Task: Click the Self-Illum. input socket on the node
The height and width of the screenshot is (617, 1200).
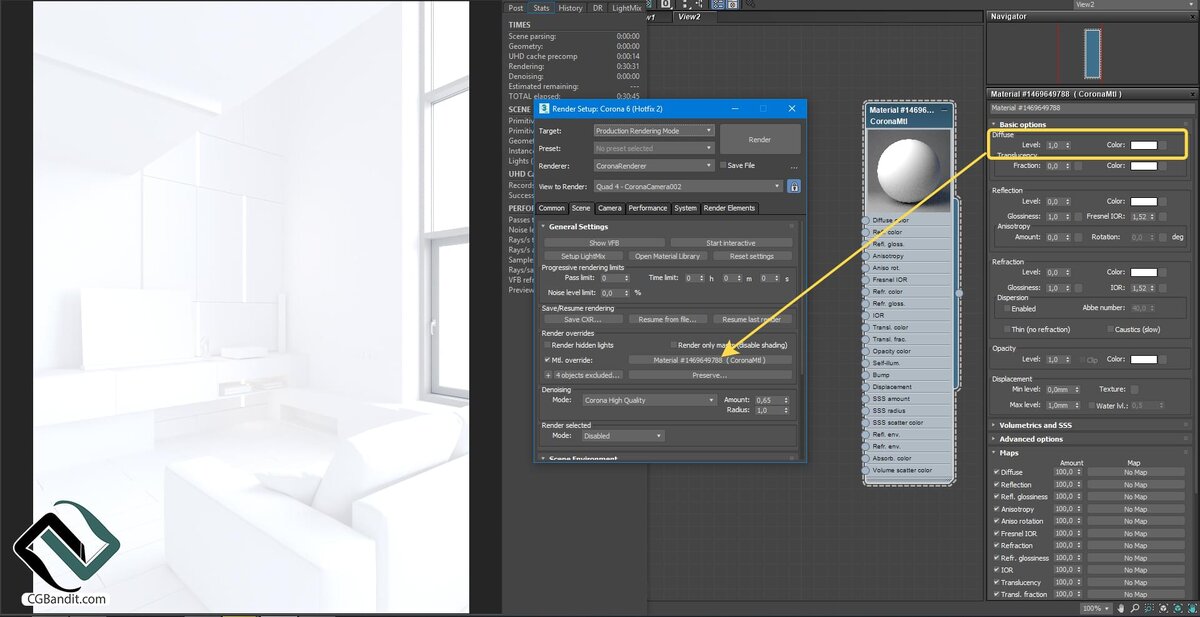Action: click(x=866, y=363)
